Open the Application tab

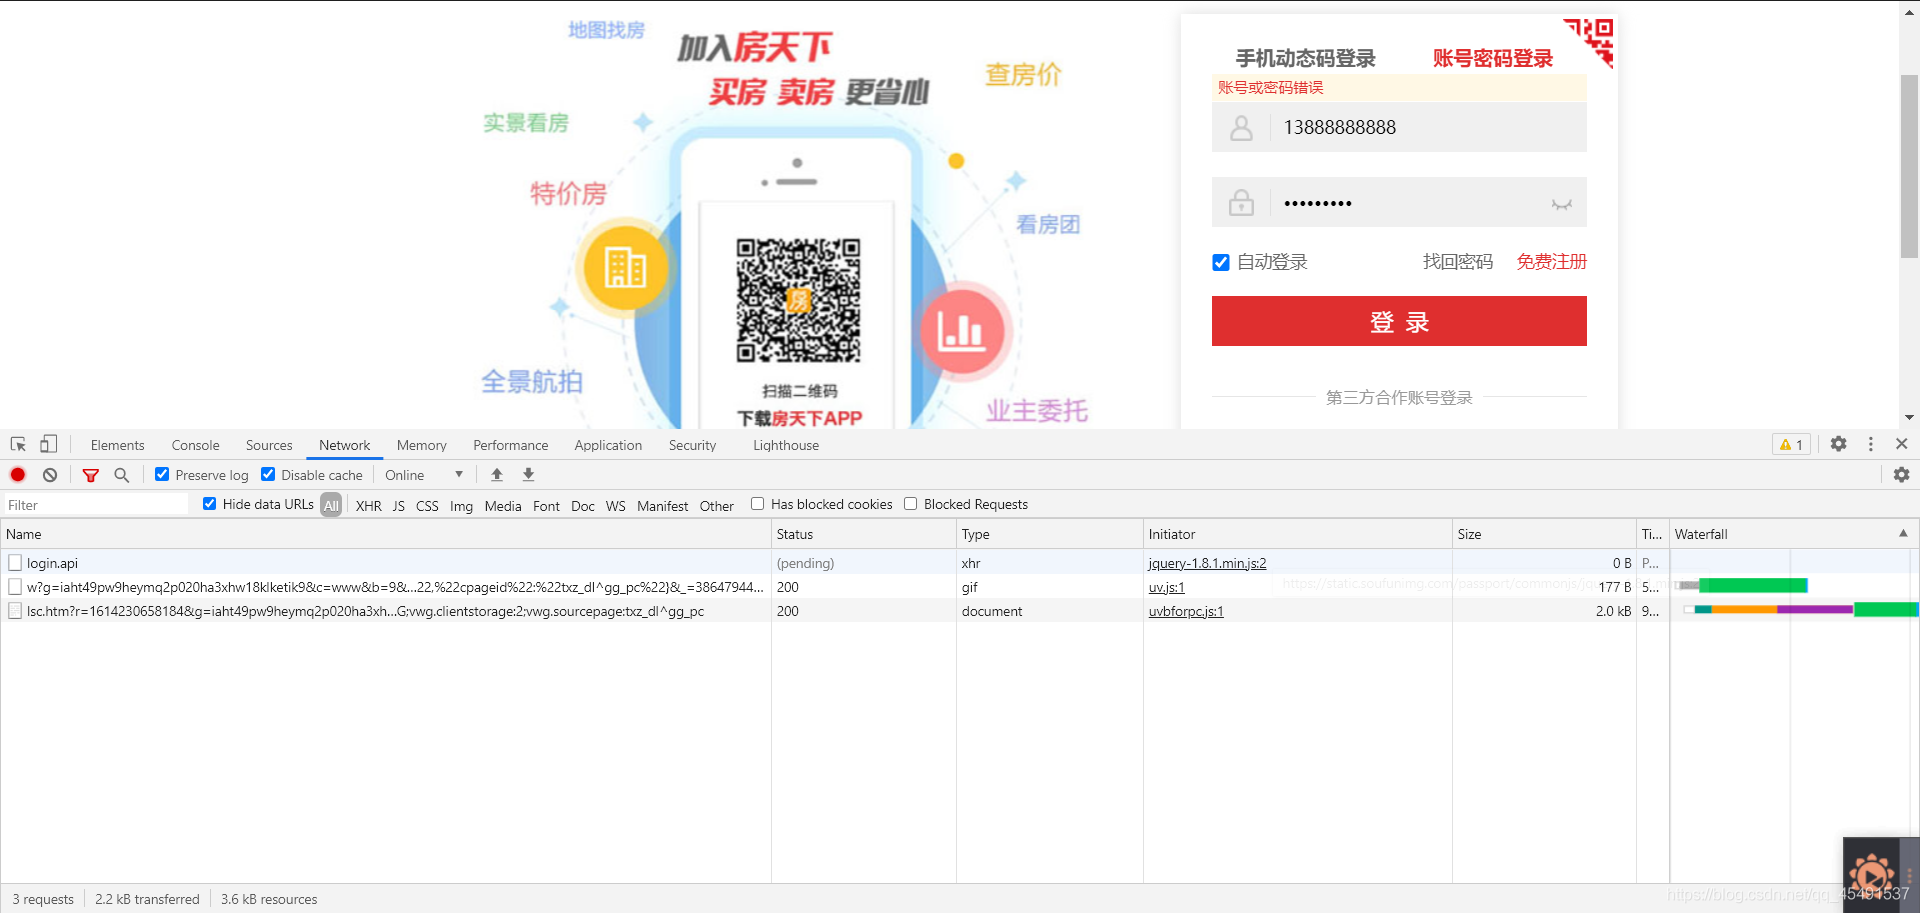click(608, 445)
